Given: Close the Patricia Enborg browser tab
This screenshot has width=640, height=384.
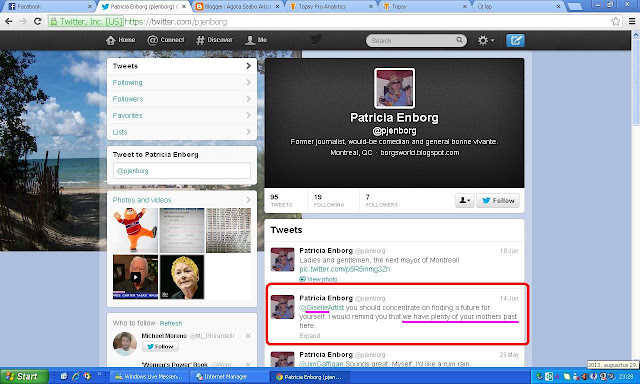Looking at the screenshot, I should pyautogui.click(x=184, y=7).
